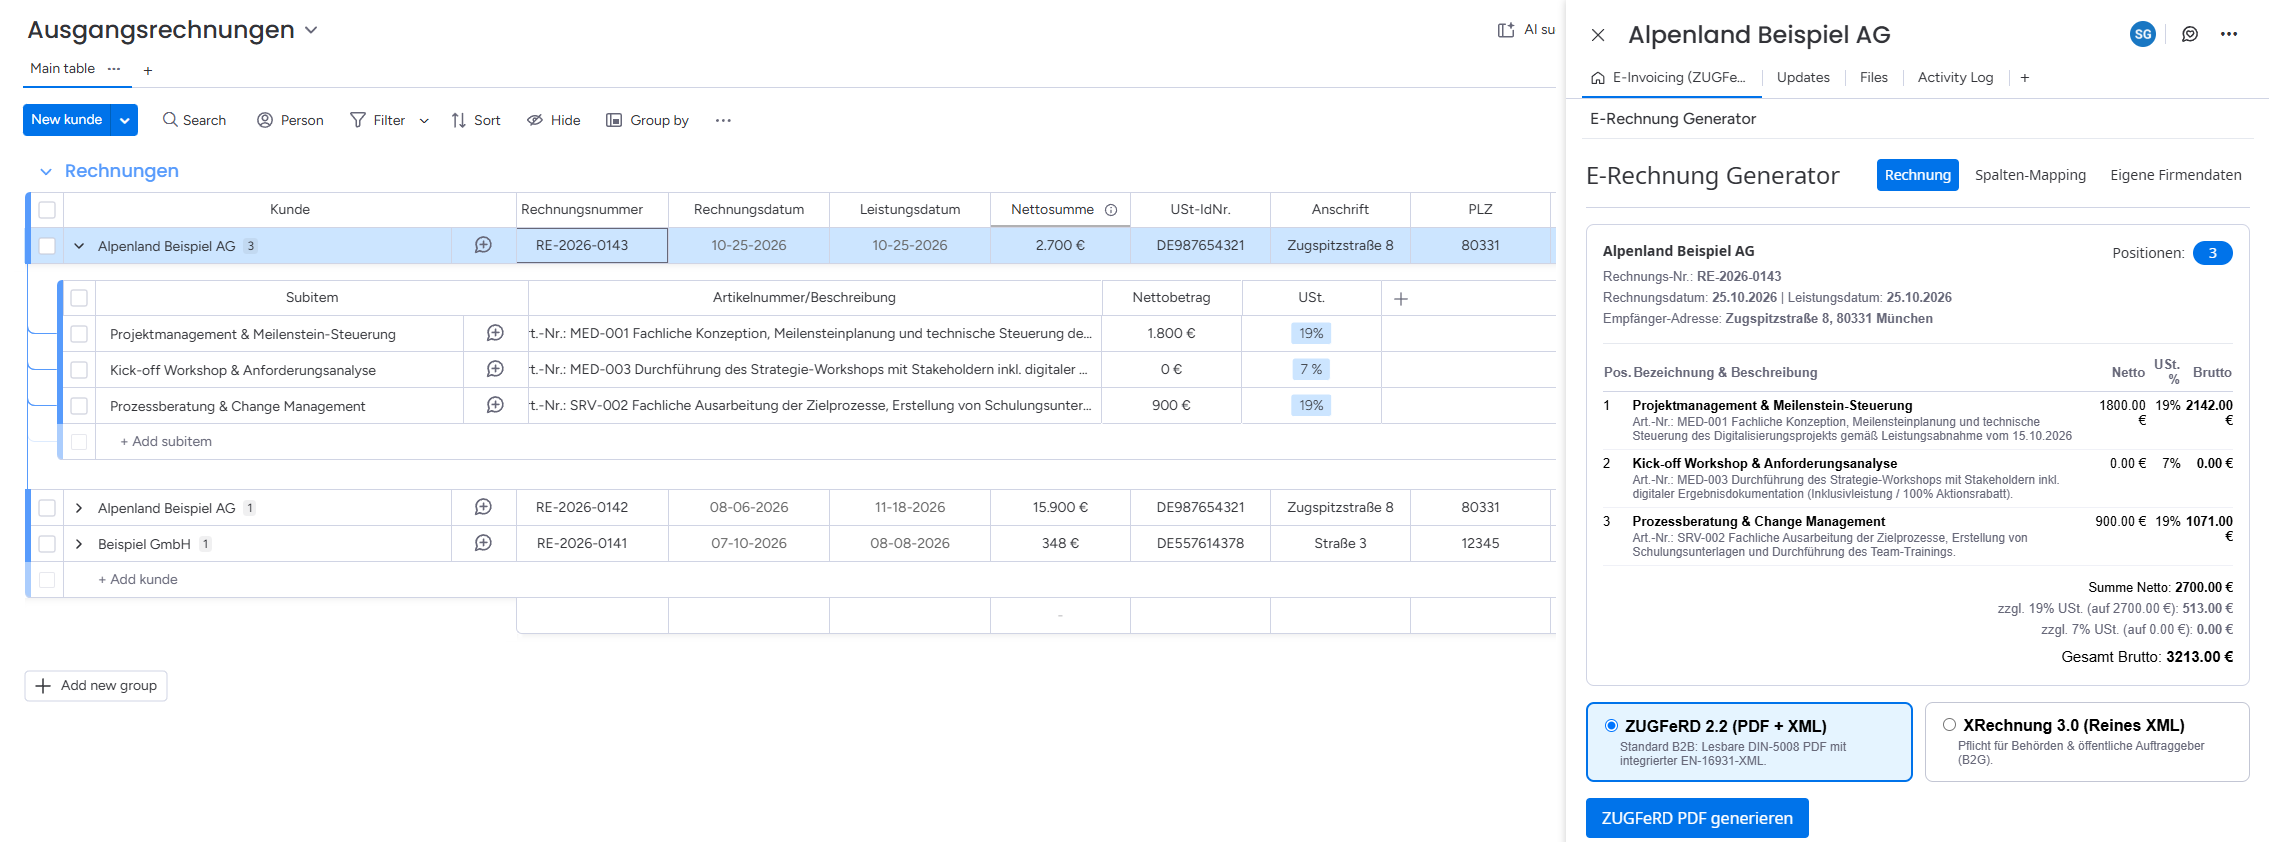Open update bubble for Prozessberatung subitem
The width and height of the screenshot is (2269, 842).
(495, 405)
